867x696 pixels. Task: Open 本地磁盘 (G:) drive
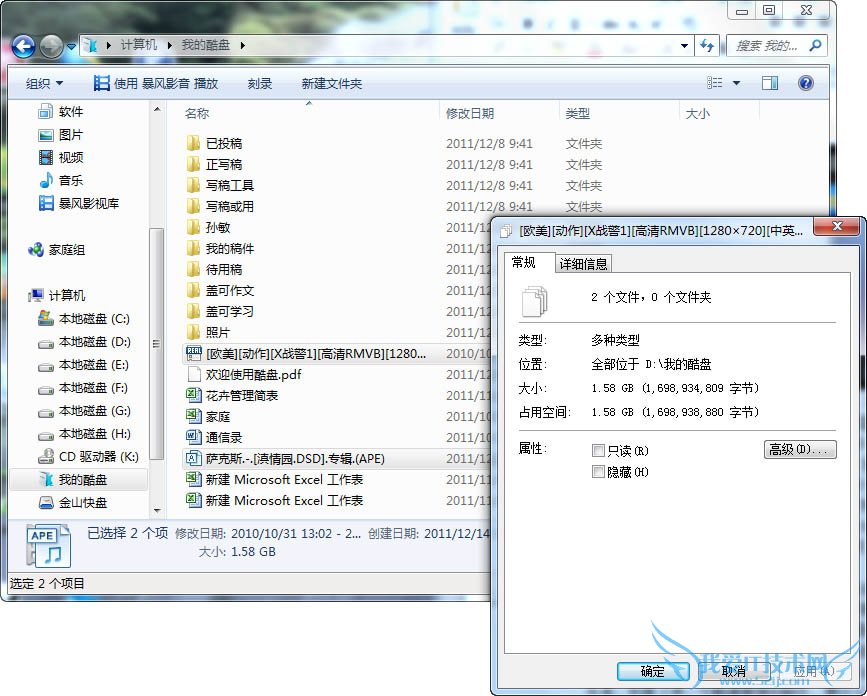83,411
